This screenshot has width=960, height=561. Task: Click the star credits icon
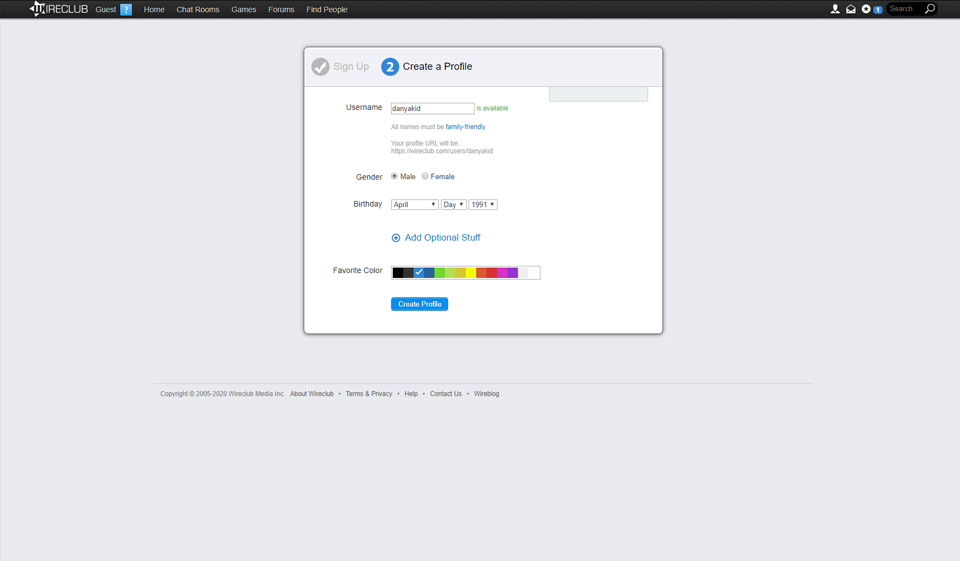click(x=866, y=9)
